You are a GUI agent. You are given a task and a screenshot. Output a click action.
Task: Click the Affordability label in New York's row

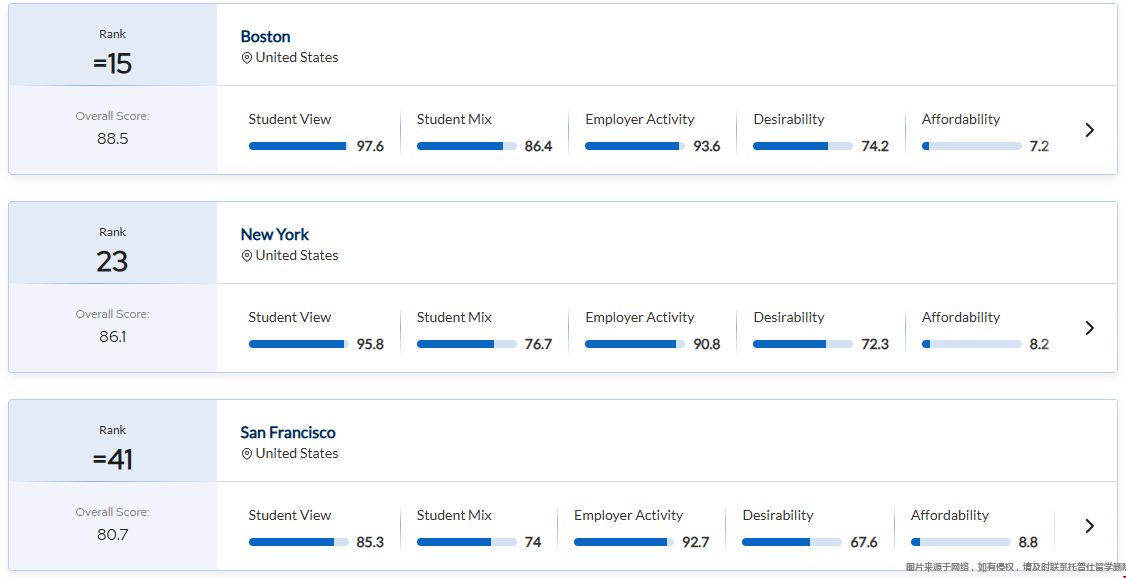tap(960, 317)
